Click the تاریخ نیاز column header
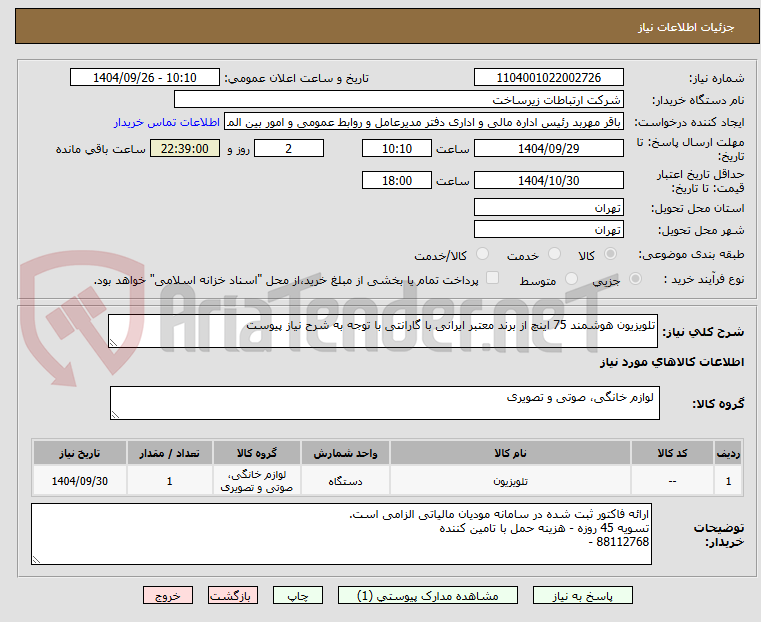Viewport: 761px width, 622px height. pyautogui.click(x=80, y=453)
